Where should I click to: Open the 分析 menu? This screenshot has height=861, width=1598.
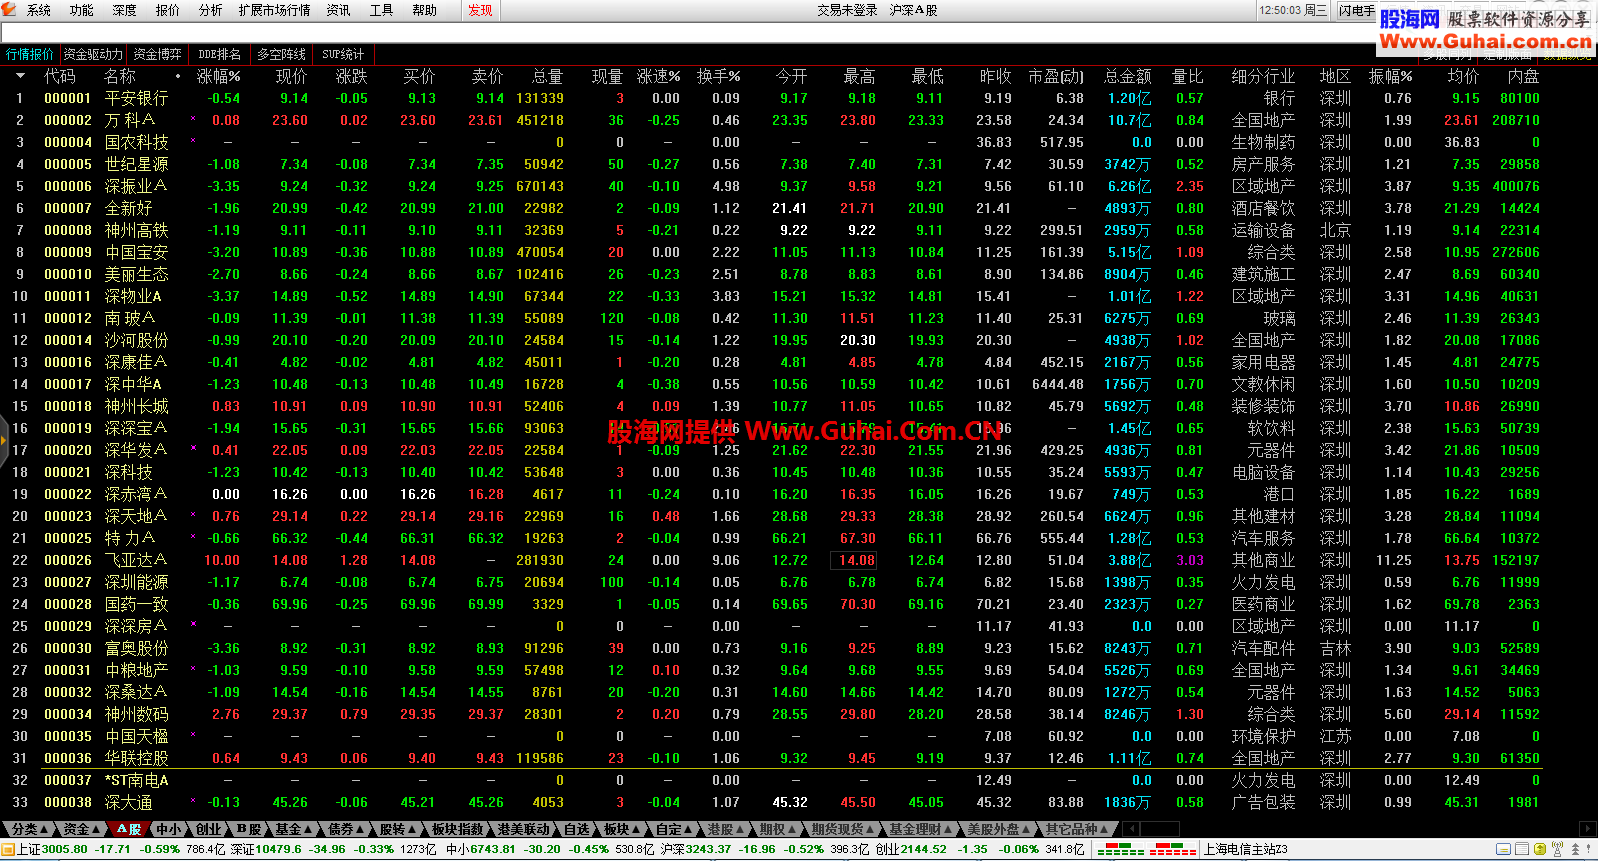(x=211, y=10)
